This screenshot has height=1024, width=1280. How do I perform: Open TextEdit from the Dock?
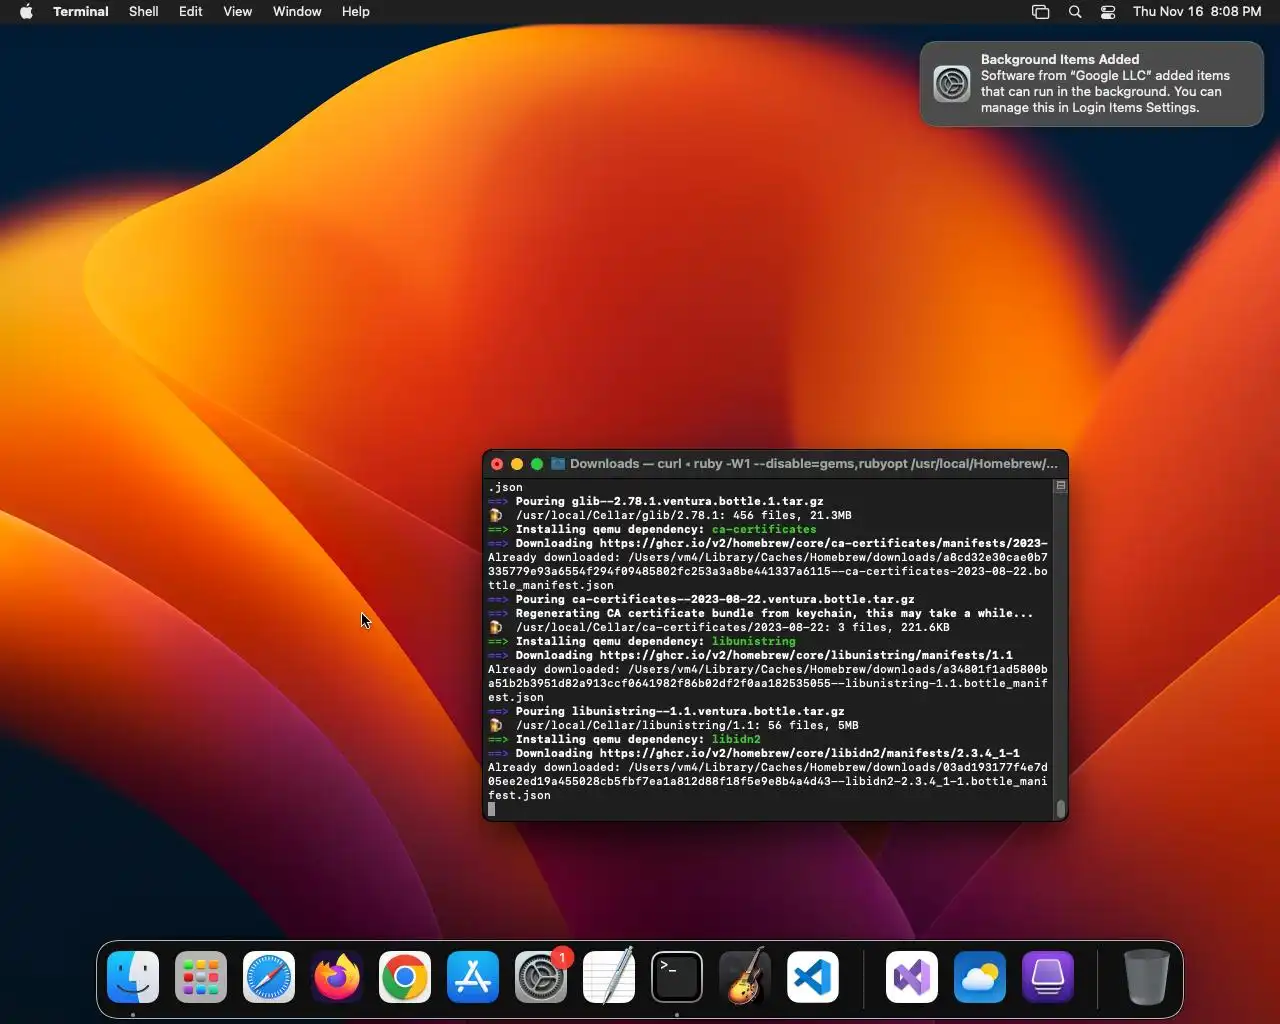609,977
